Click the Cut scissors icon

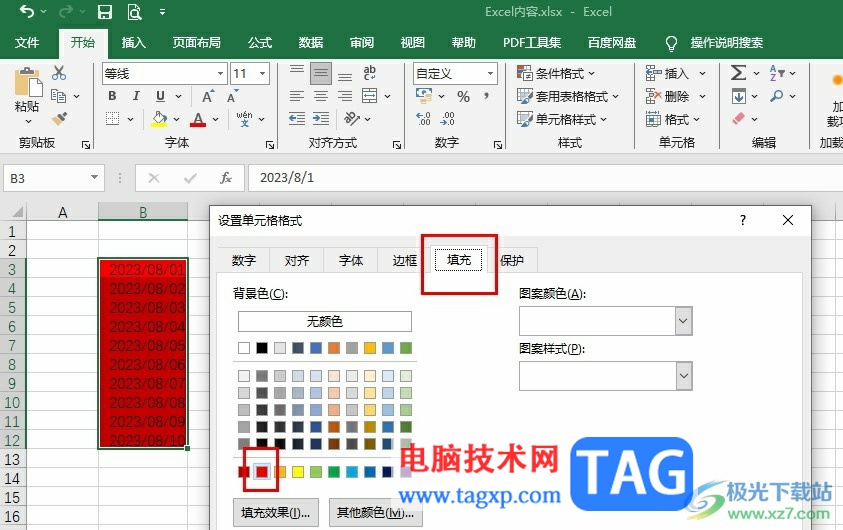point(59,73)
